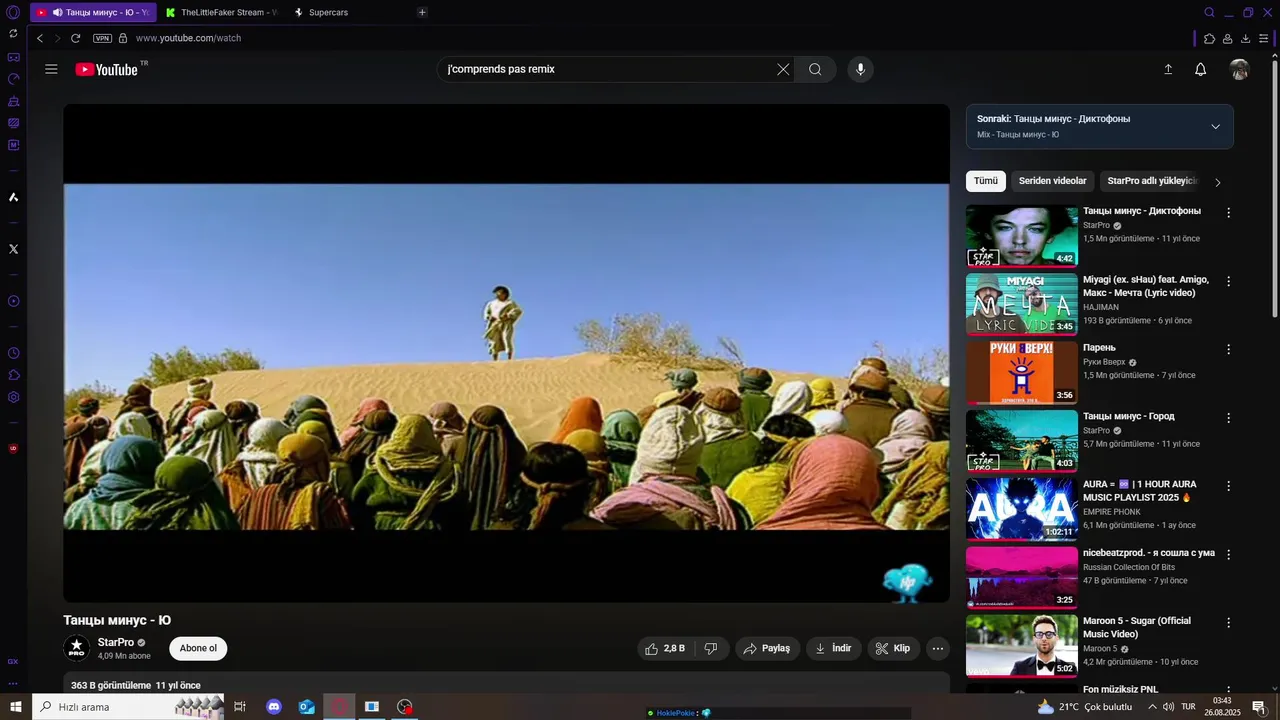
Task: Open the browser extensions cube icon
Action: point(1209,38)
